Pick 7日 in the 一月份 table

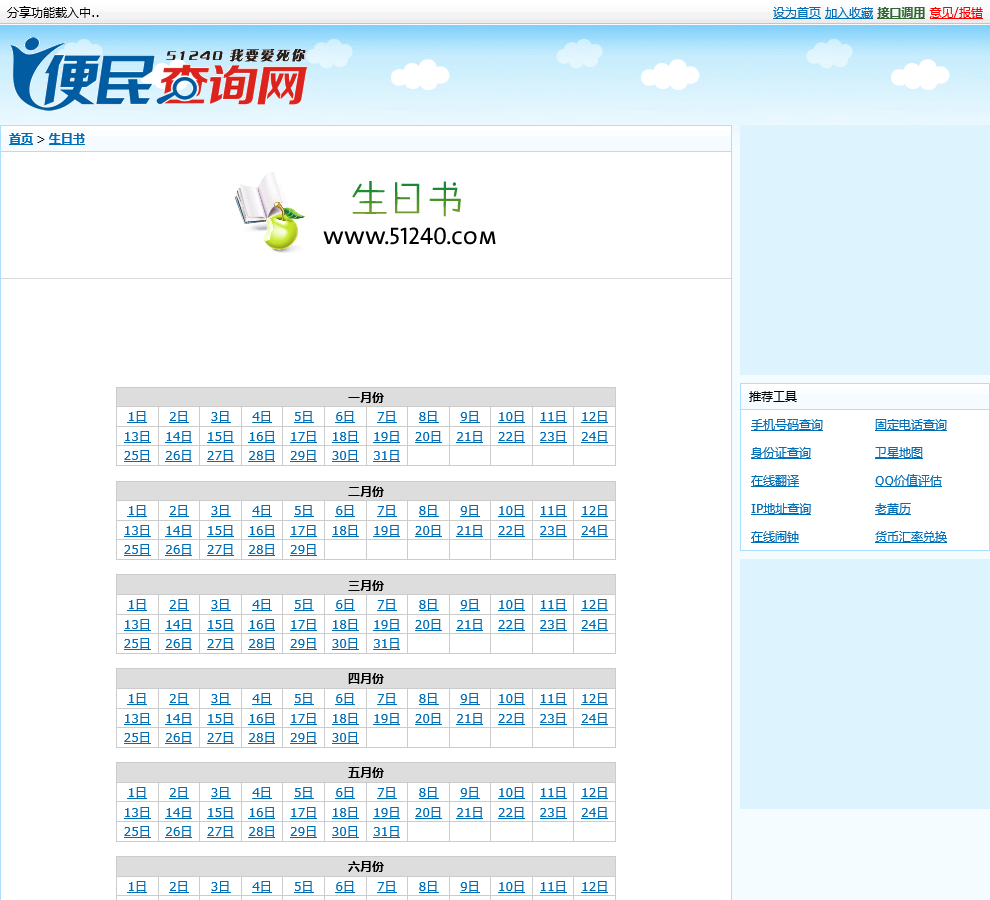tap(386, 417)
